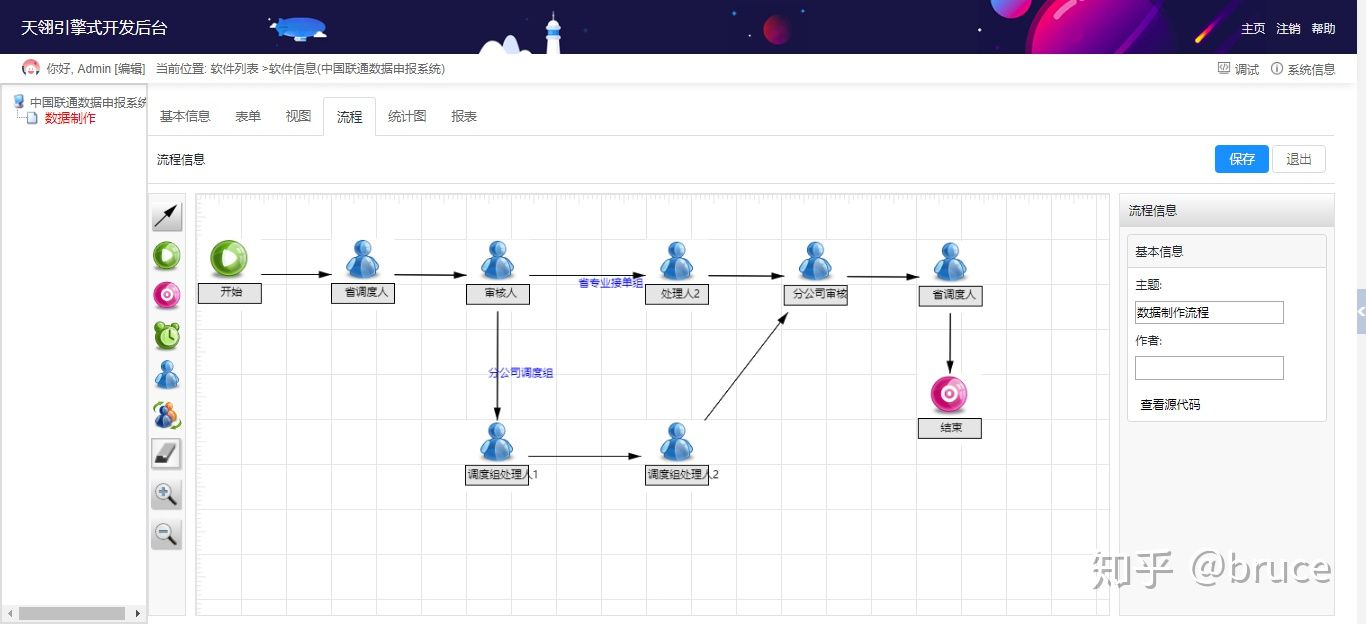Select the green alarm clock timer tool
Image resolution: width=1366 pixels, height=624 pixels.
(x=167, y=335)
